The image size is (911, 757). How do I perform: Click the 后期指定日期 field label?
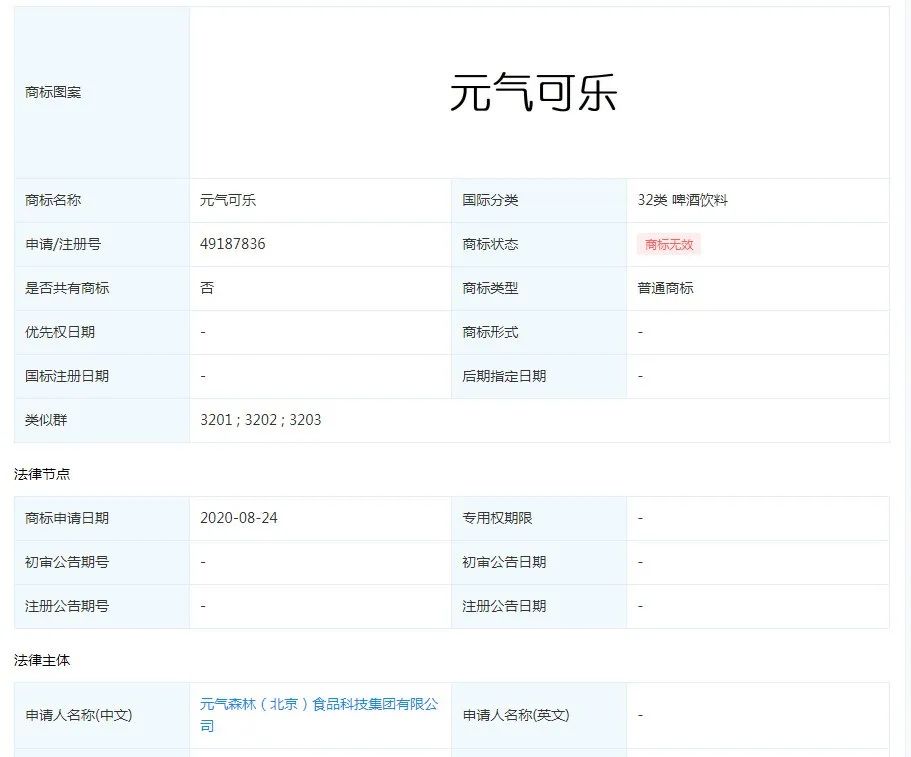pyautogui.click(x=504, y=376)
